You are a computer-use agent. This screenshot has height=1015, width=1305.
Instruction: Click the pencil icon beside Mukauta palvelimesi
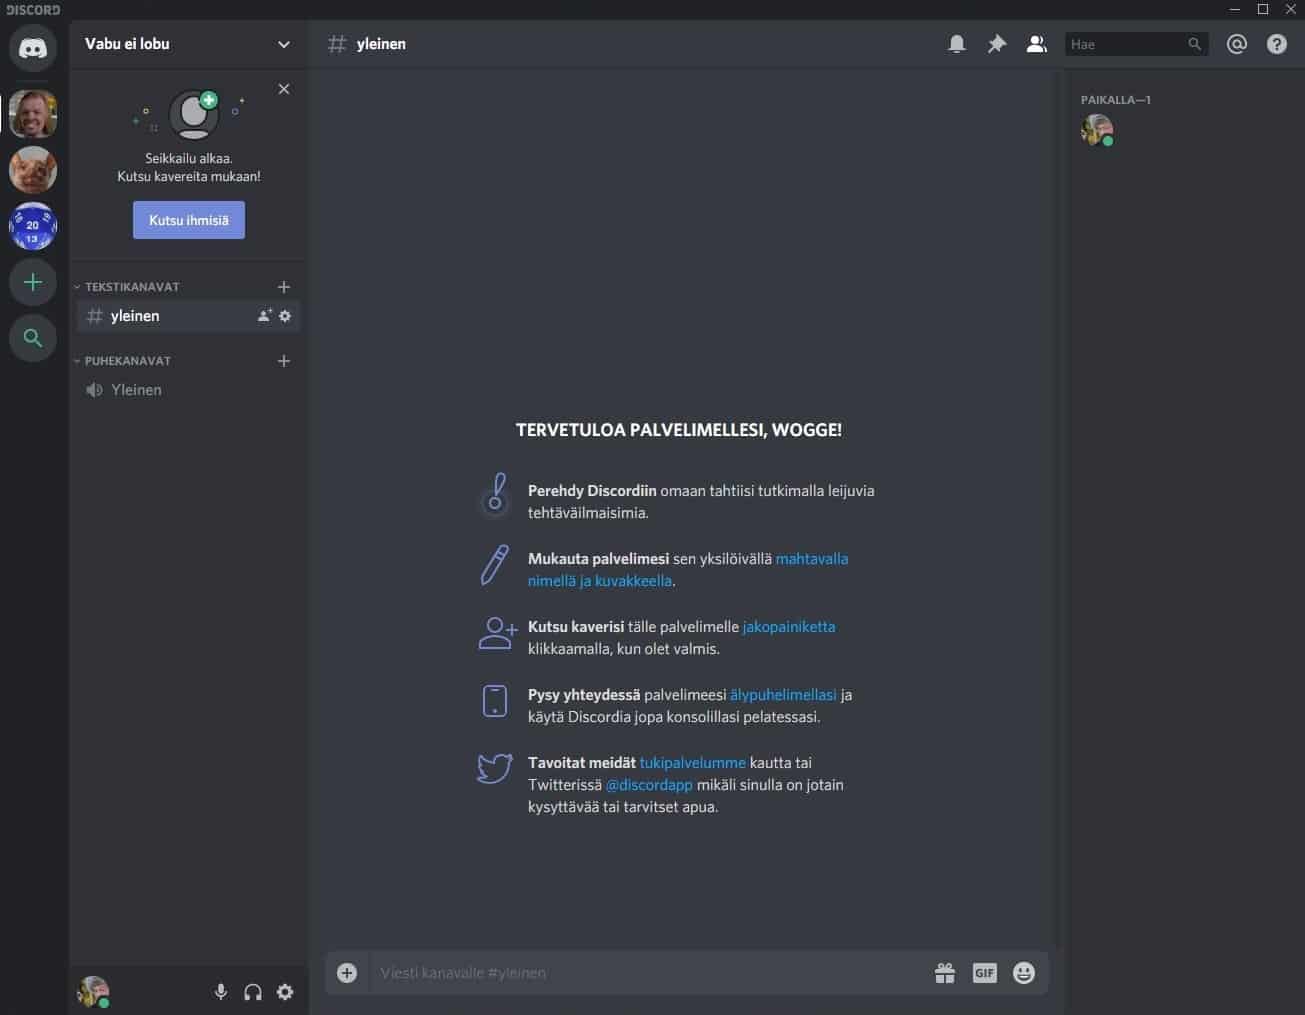click(495, 565)
